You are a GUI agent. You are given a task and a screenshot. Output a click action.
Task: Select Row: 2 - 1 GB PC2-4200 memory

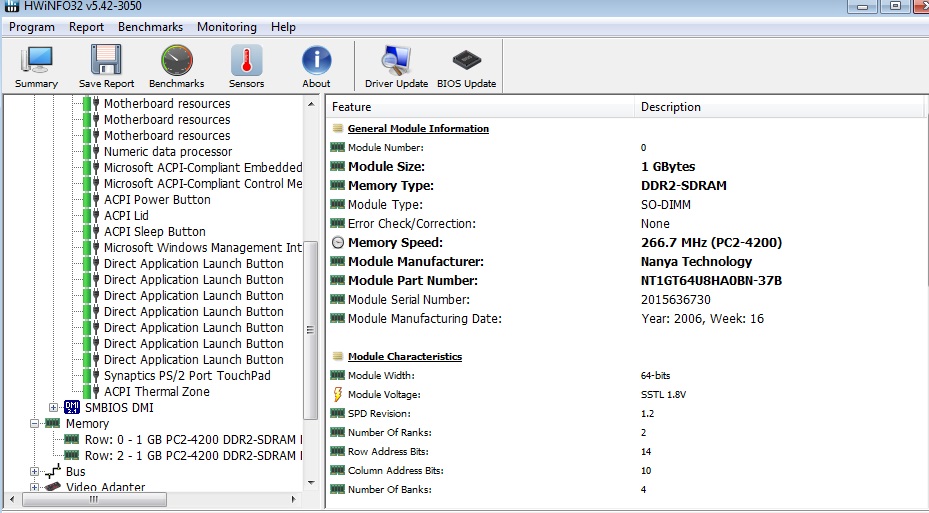pos(193,456)
